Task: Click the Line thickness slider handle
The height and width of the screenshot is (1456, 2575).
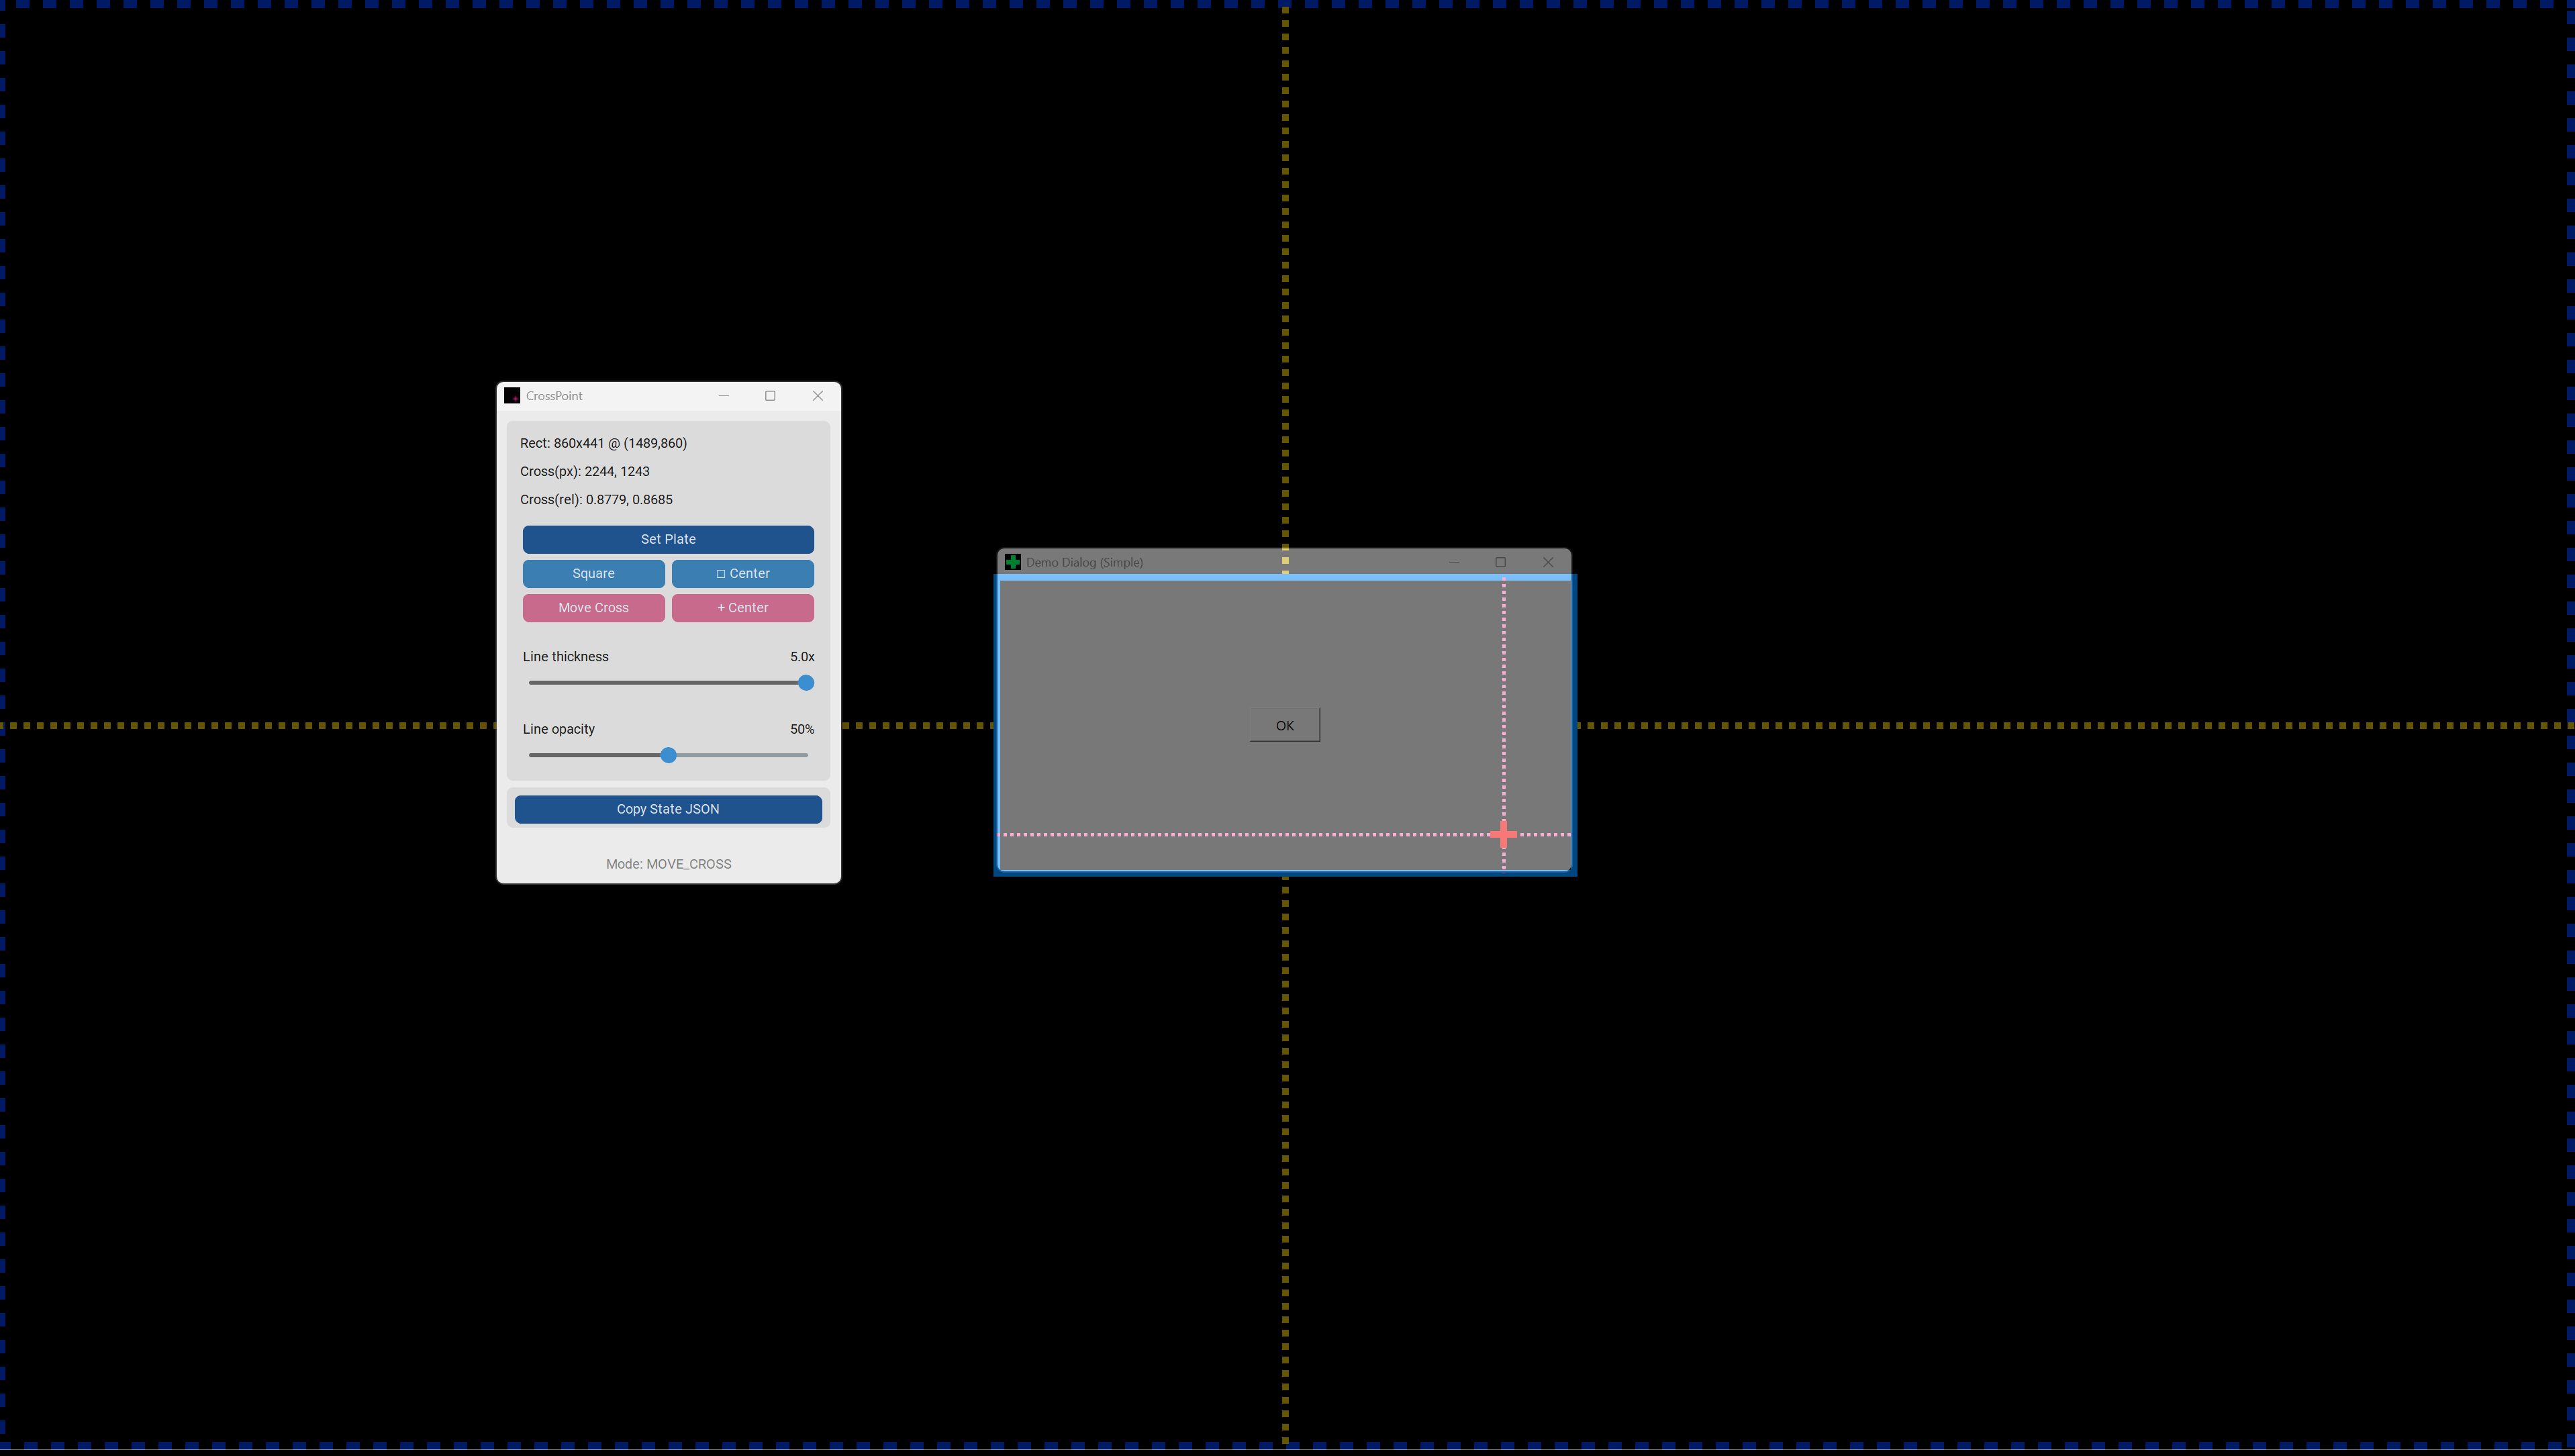Action: pyautogui.click(x=806, y=683)
